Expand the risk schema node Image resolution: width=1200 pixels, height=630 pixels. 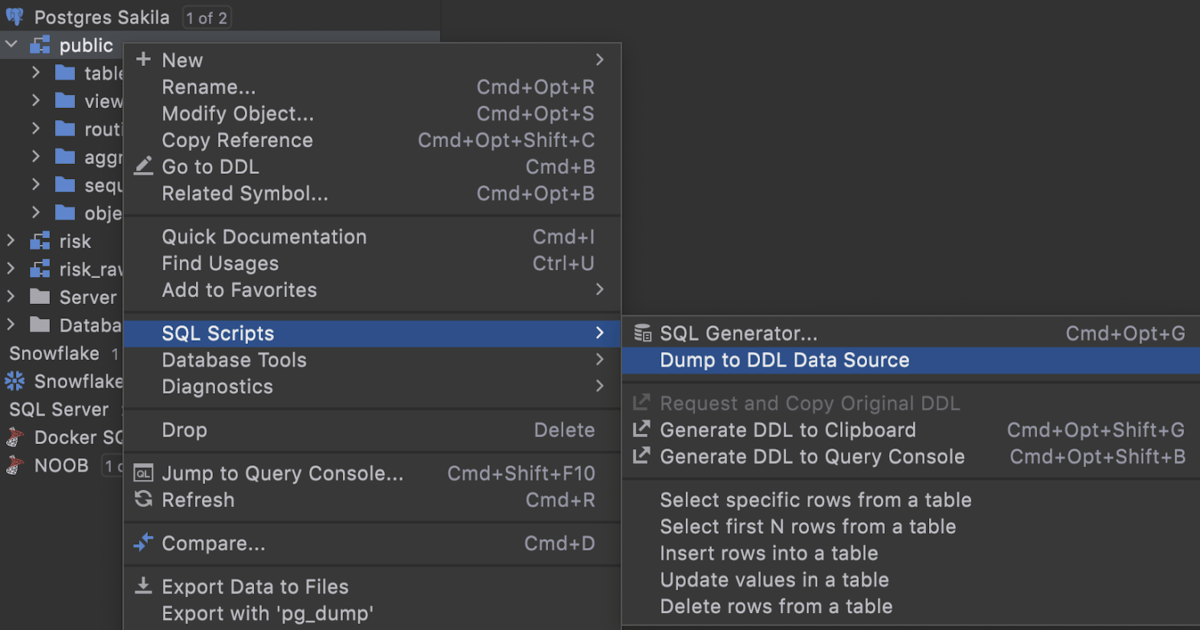[12, 241]
